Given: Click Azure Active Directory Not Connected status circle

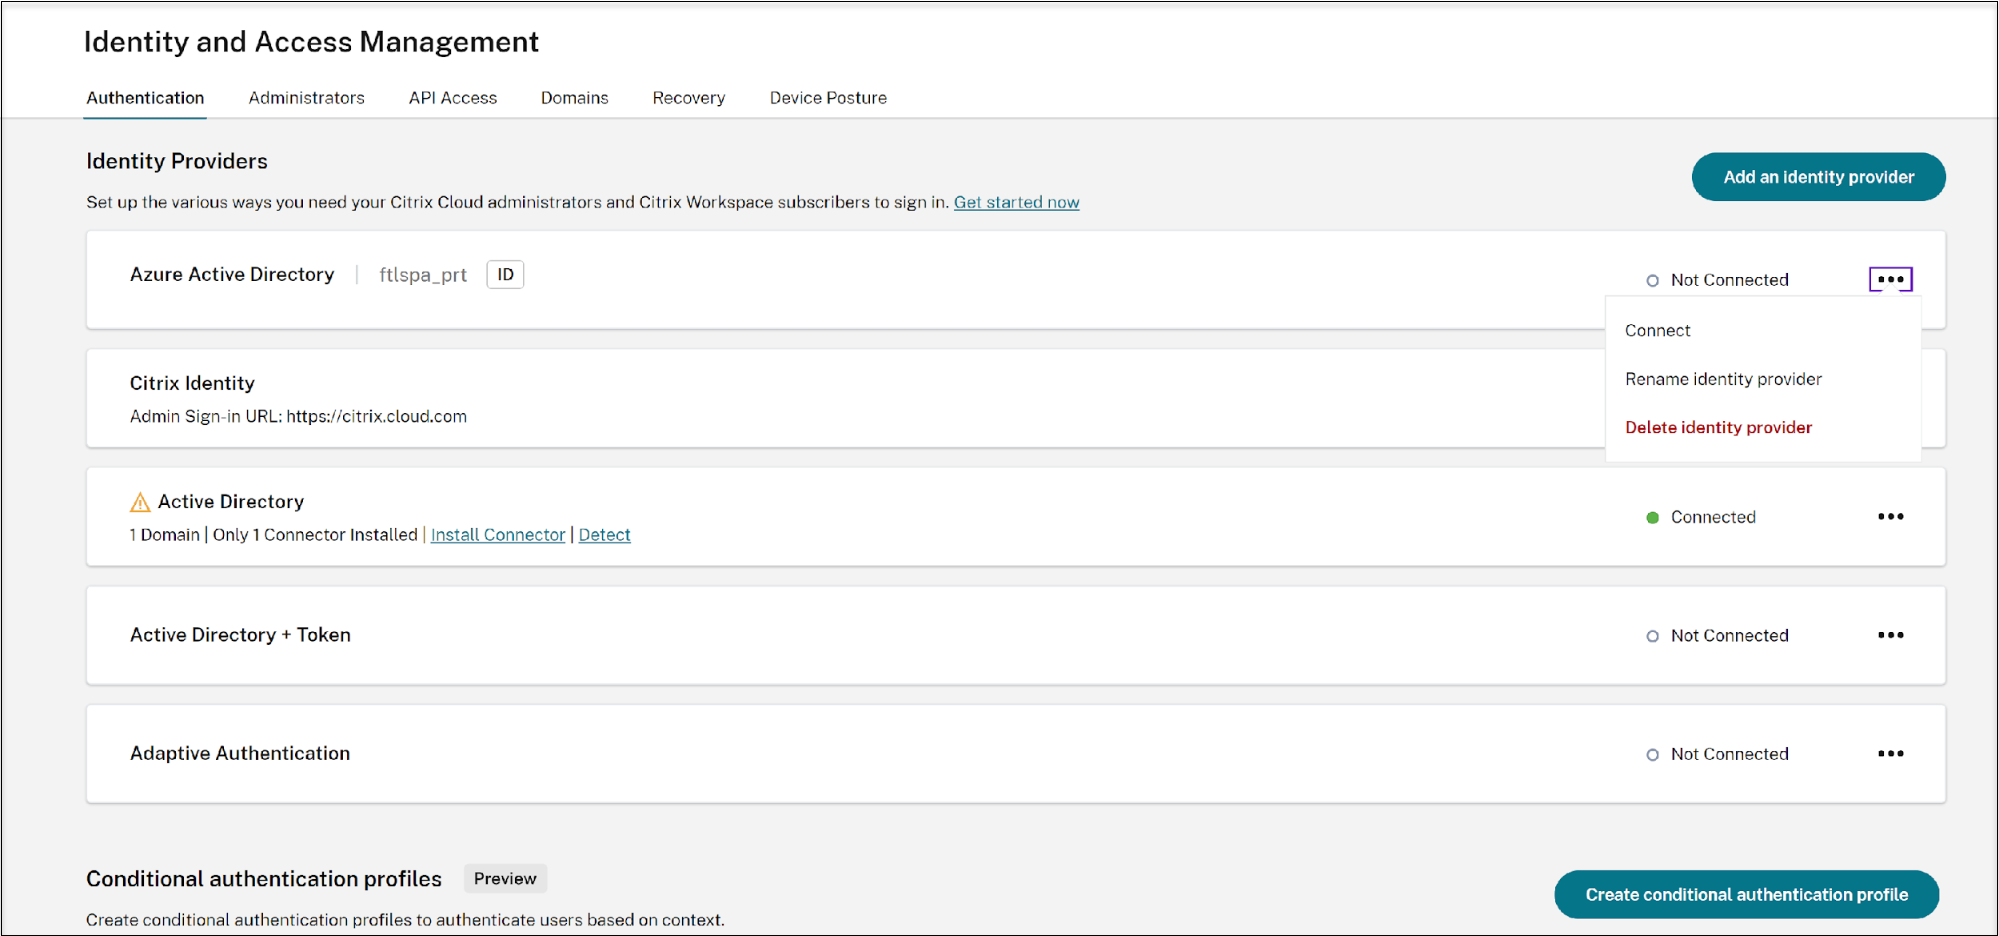Looking at the screenshot, I should (x=1652, y=281).
